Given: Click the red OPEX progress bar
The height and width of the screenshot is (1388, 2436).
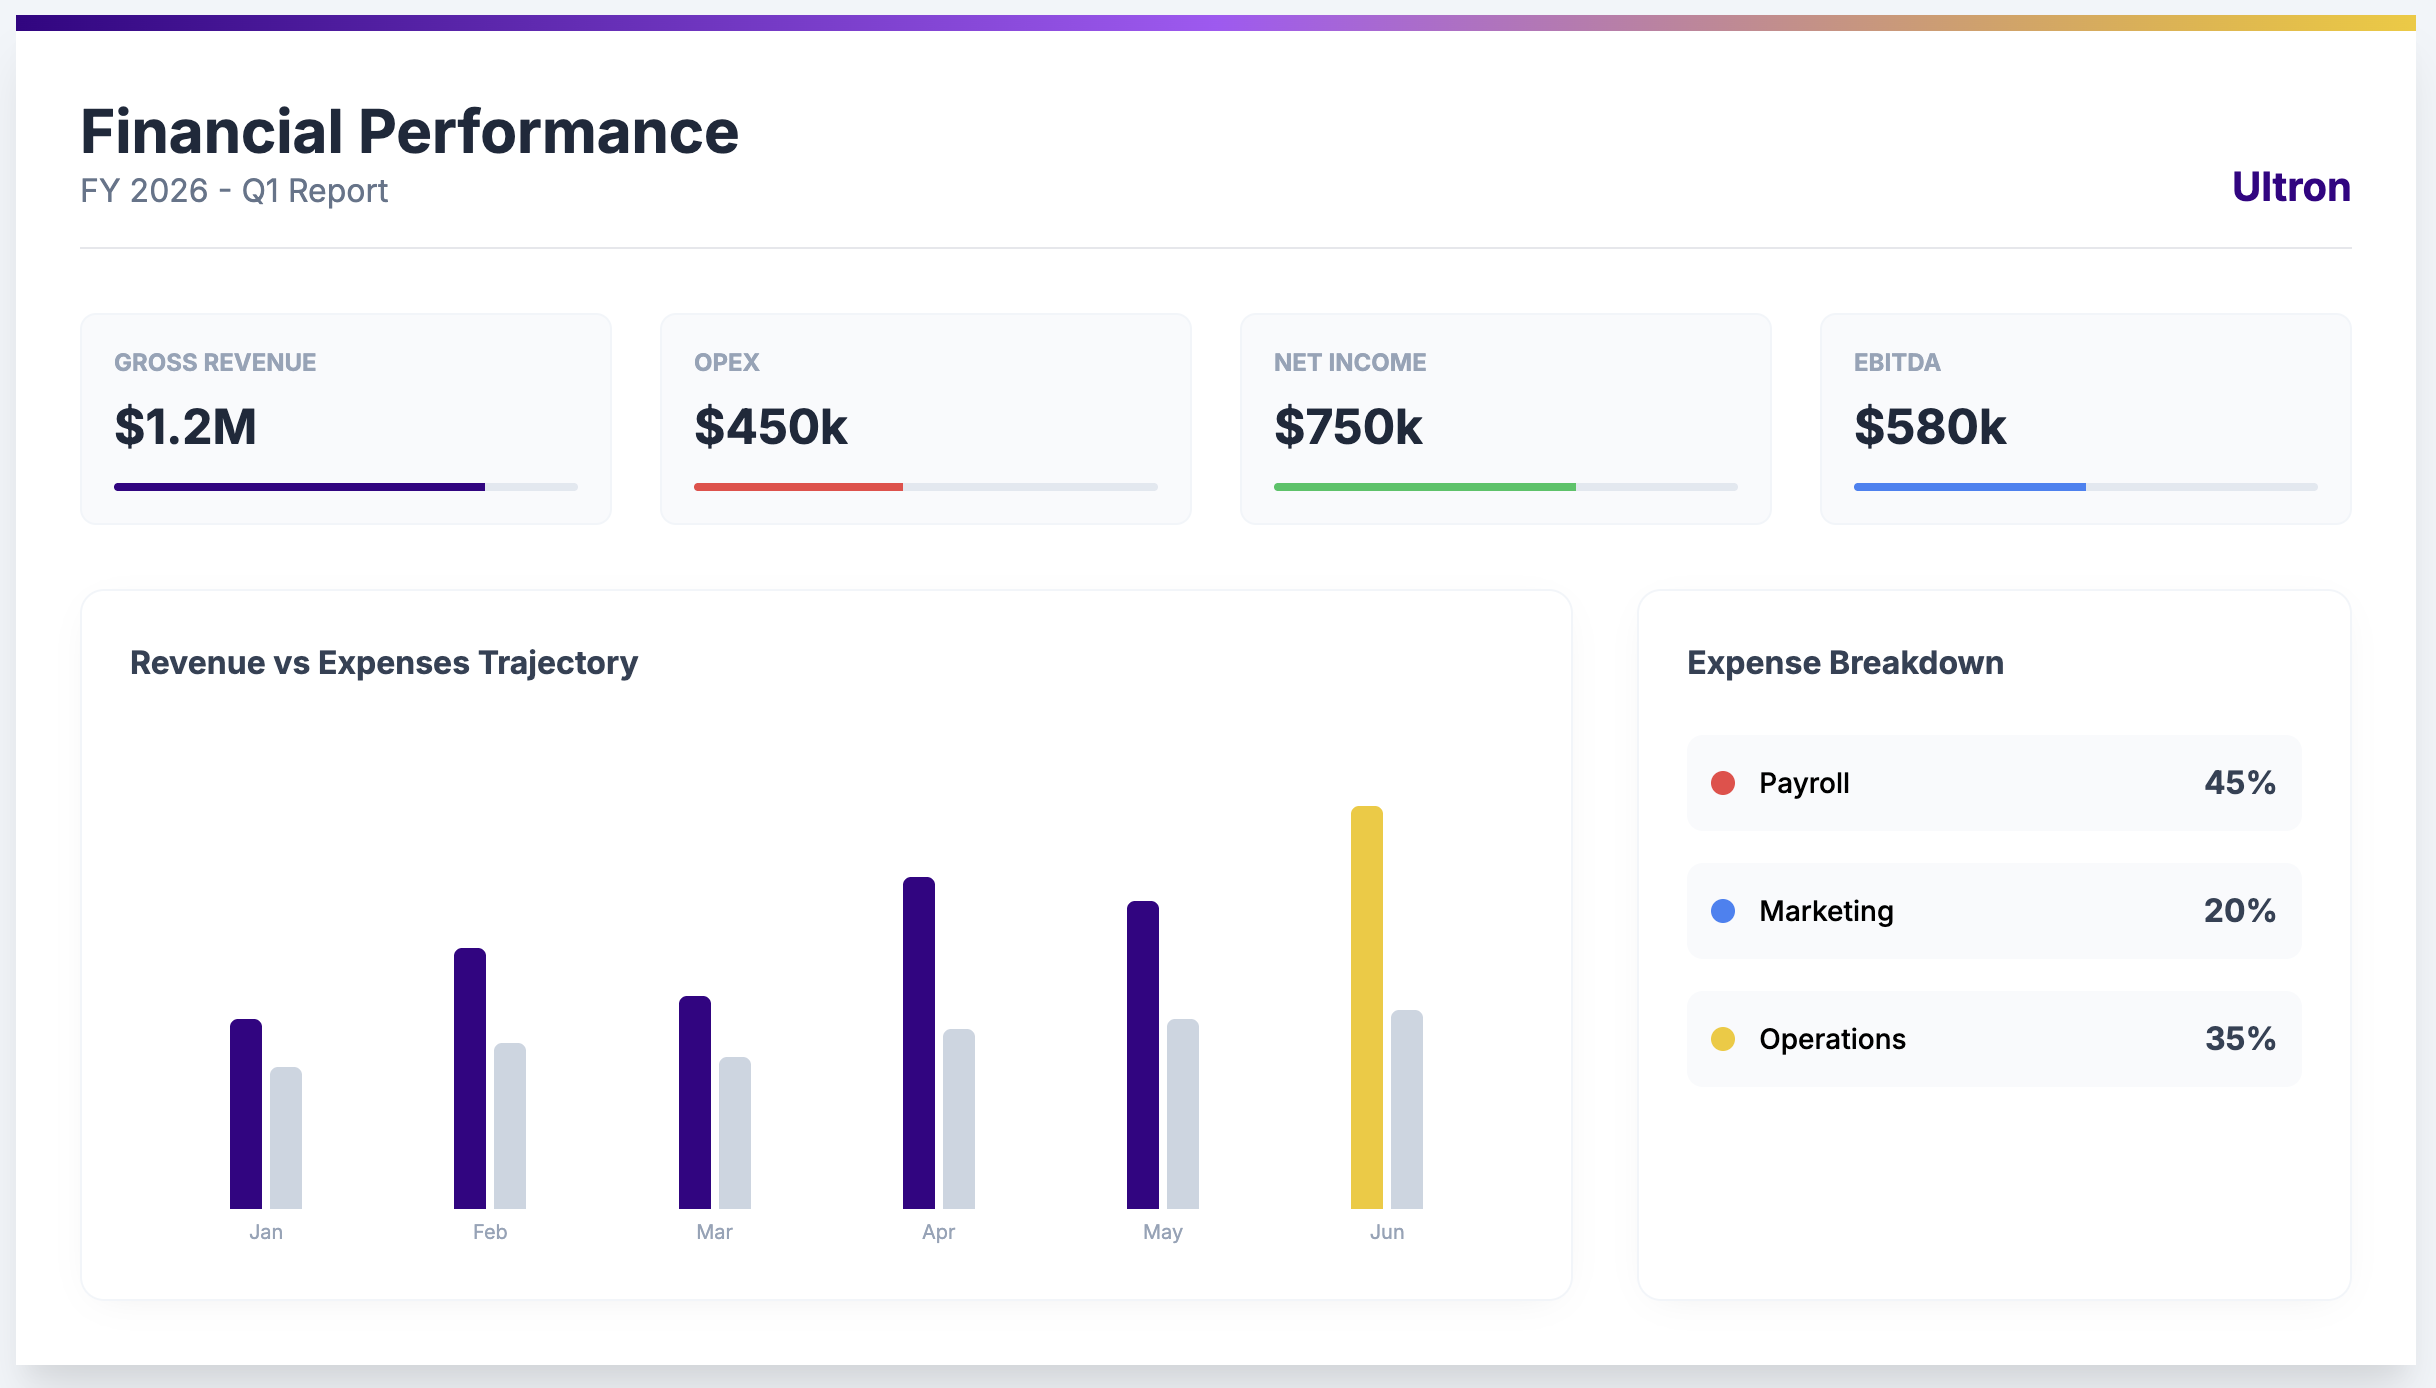Looking at the screenshot, I should 798,487.
